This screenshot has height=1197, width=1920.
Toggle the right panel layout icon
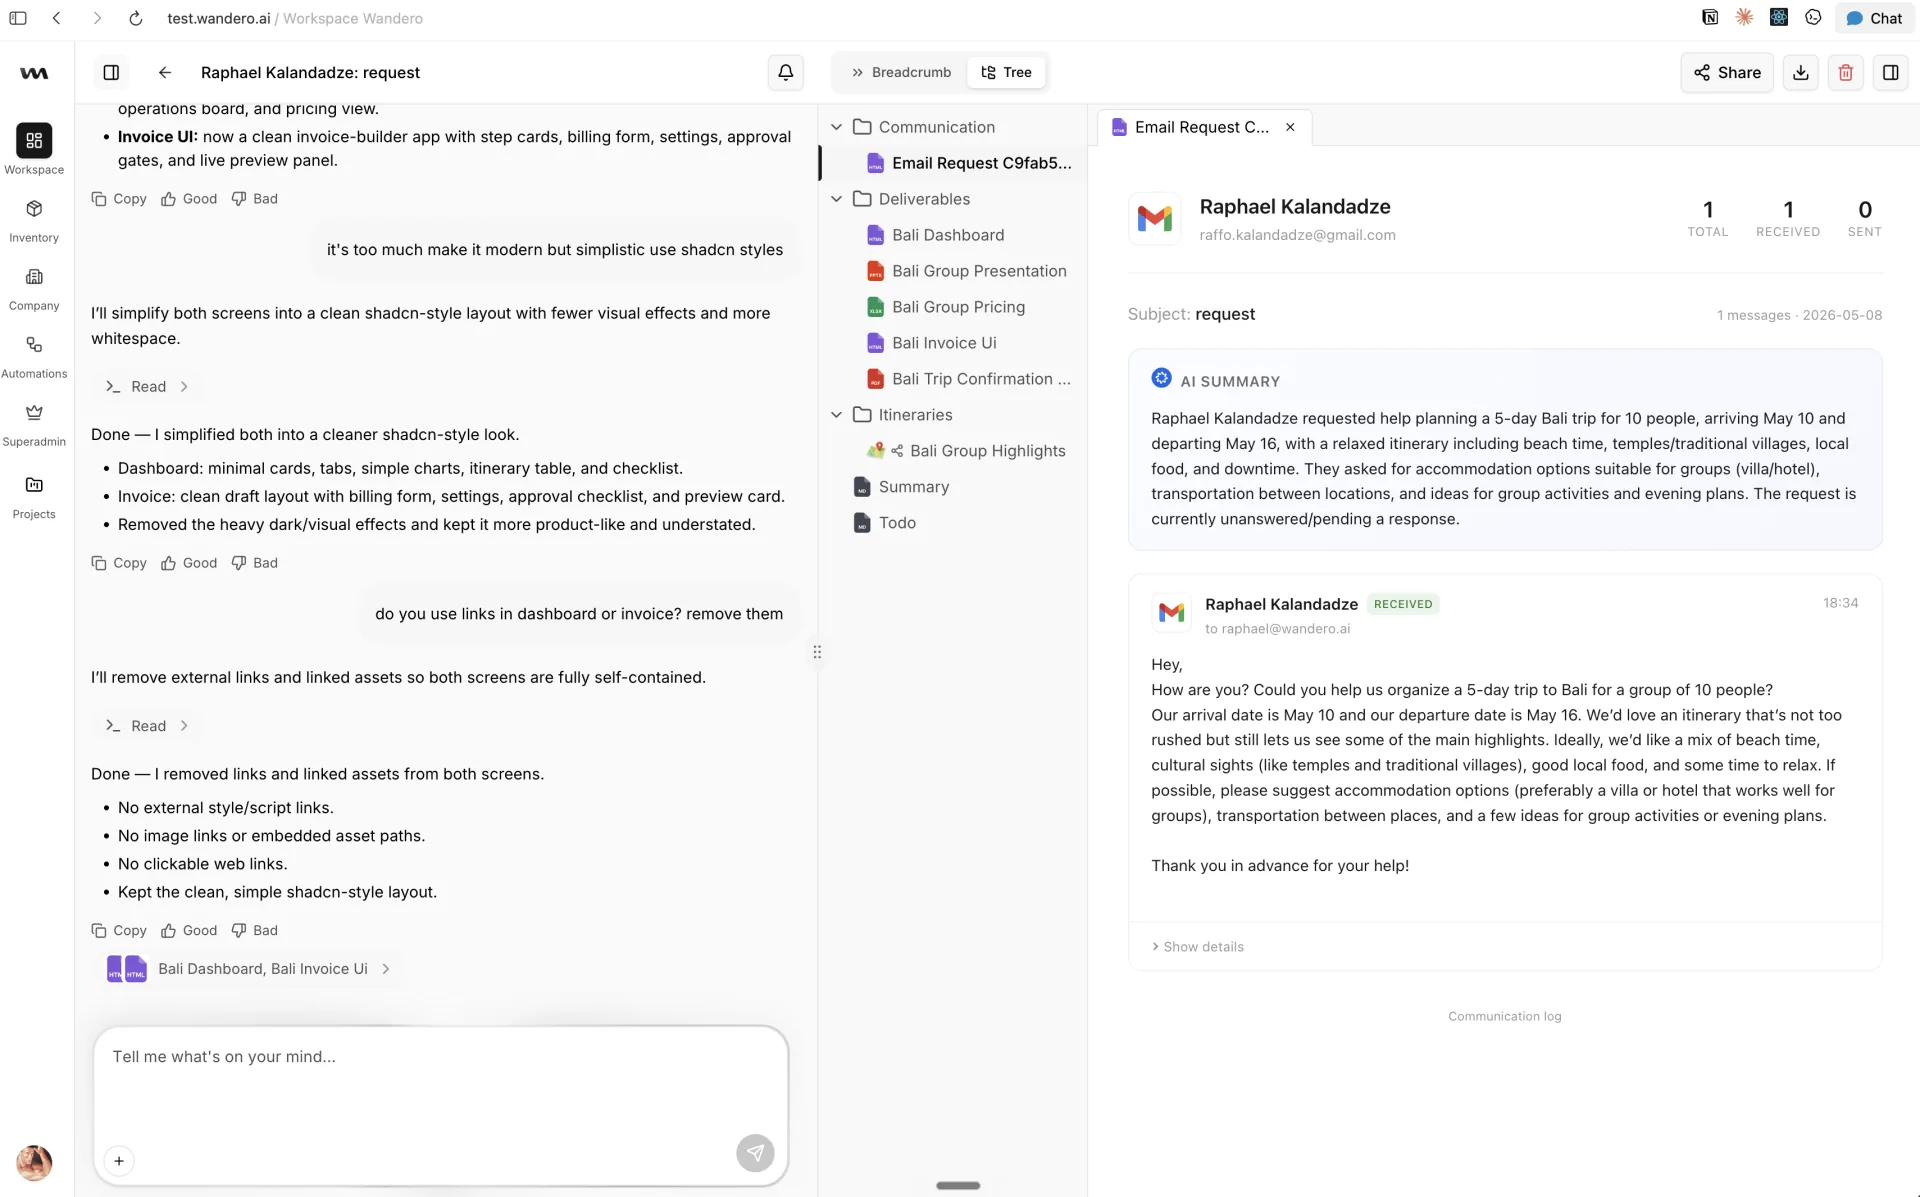point(1891,72)
